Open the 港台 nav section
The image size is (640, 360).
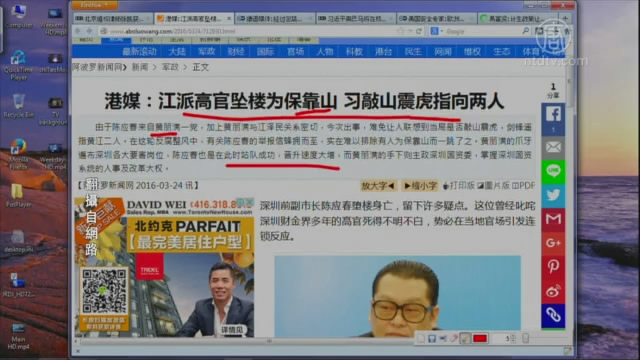coord(383,51)
